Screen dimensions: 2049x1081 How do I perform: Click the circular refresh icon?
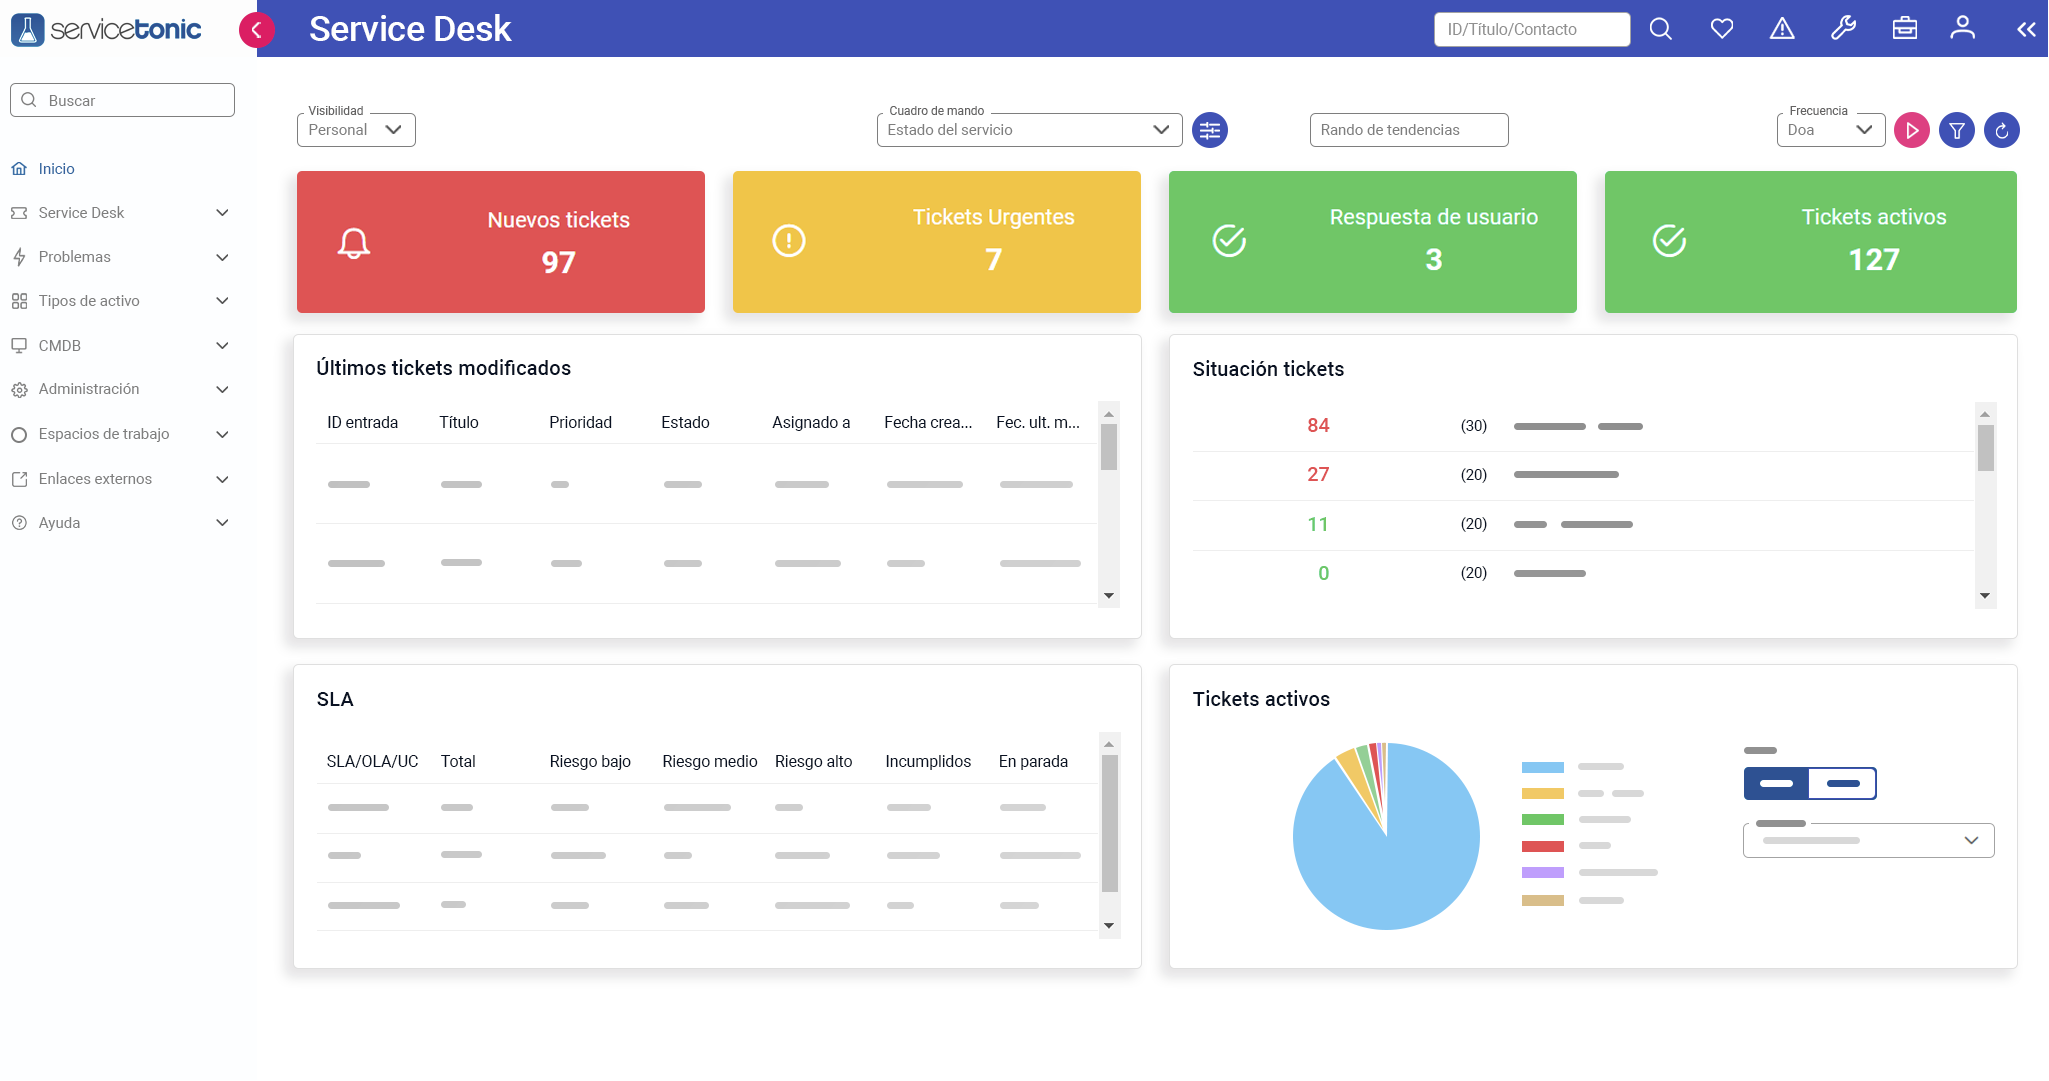coord(2001,130)
